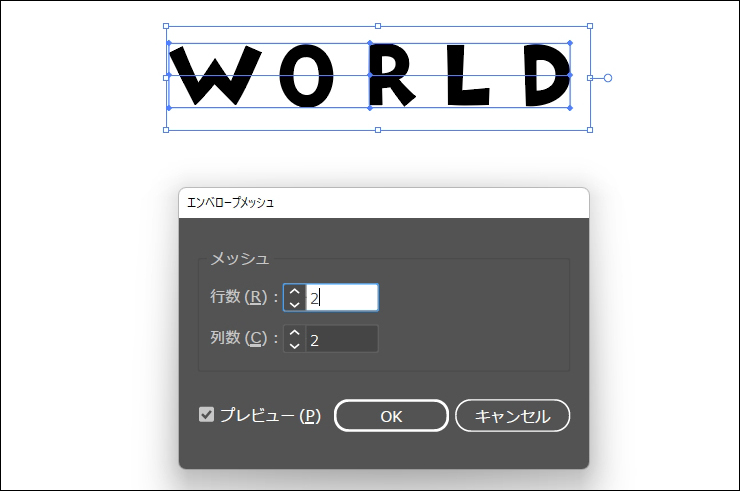Screen dimensions: 740x491
Task: Select the middle-left bounding box handle
Action: pyautogui.click(x=166, y=77)
